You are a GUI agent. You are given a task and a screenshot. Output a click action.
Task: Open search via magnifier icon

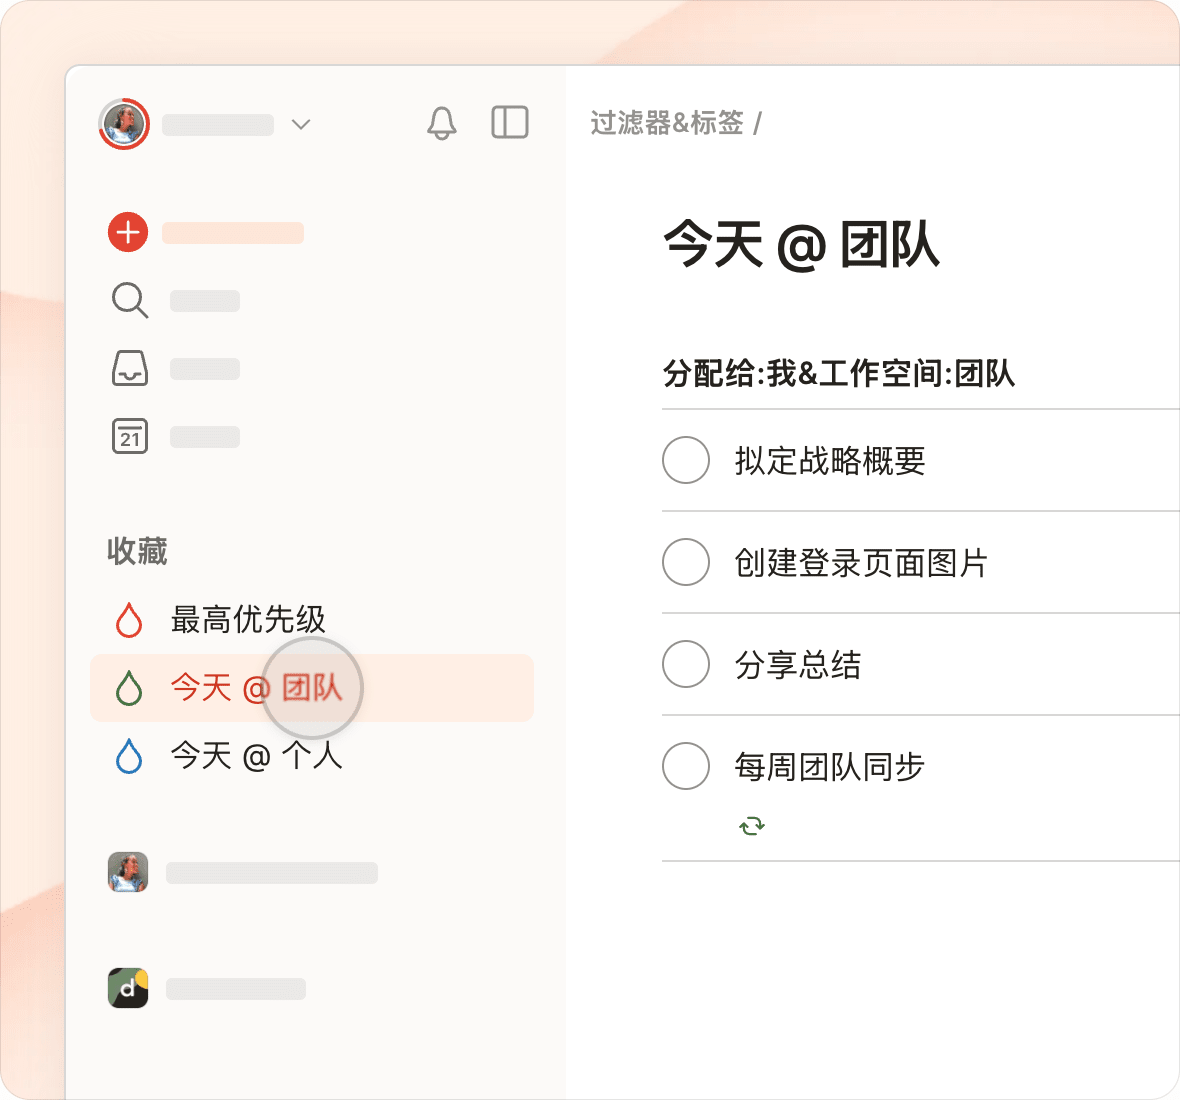click(x=129, y=300)
